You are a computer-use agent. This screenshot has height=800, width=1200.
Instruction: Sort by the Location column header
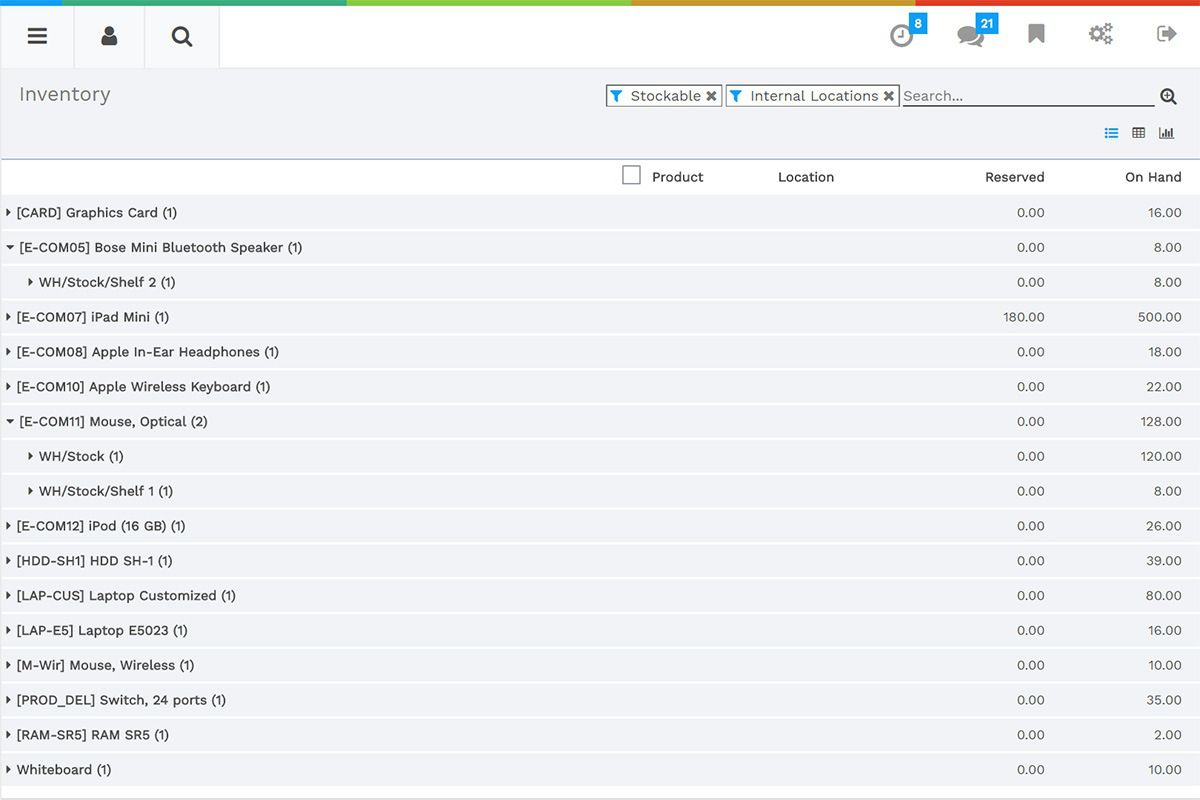tap(805, 177)
